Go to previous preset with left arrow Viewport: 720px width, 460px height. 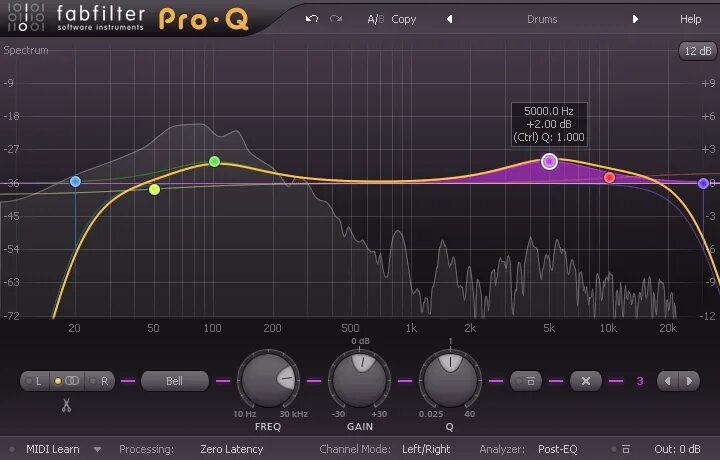(450, 19)
